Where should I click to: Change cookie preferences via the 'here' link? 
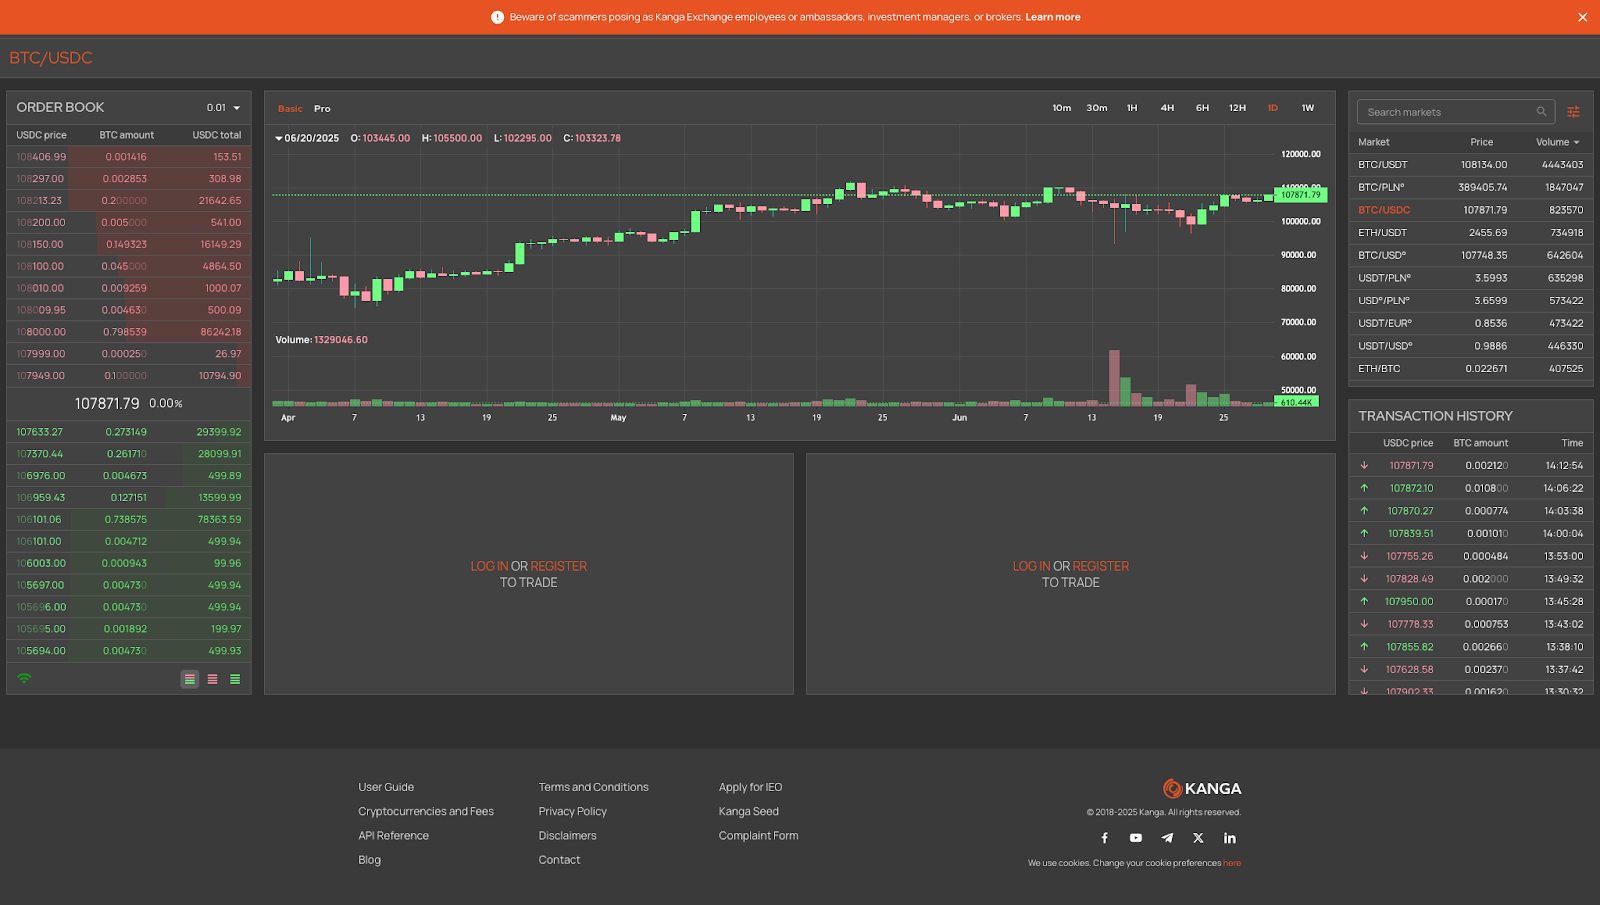(x=1232, y=863)
